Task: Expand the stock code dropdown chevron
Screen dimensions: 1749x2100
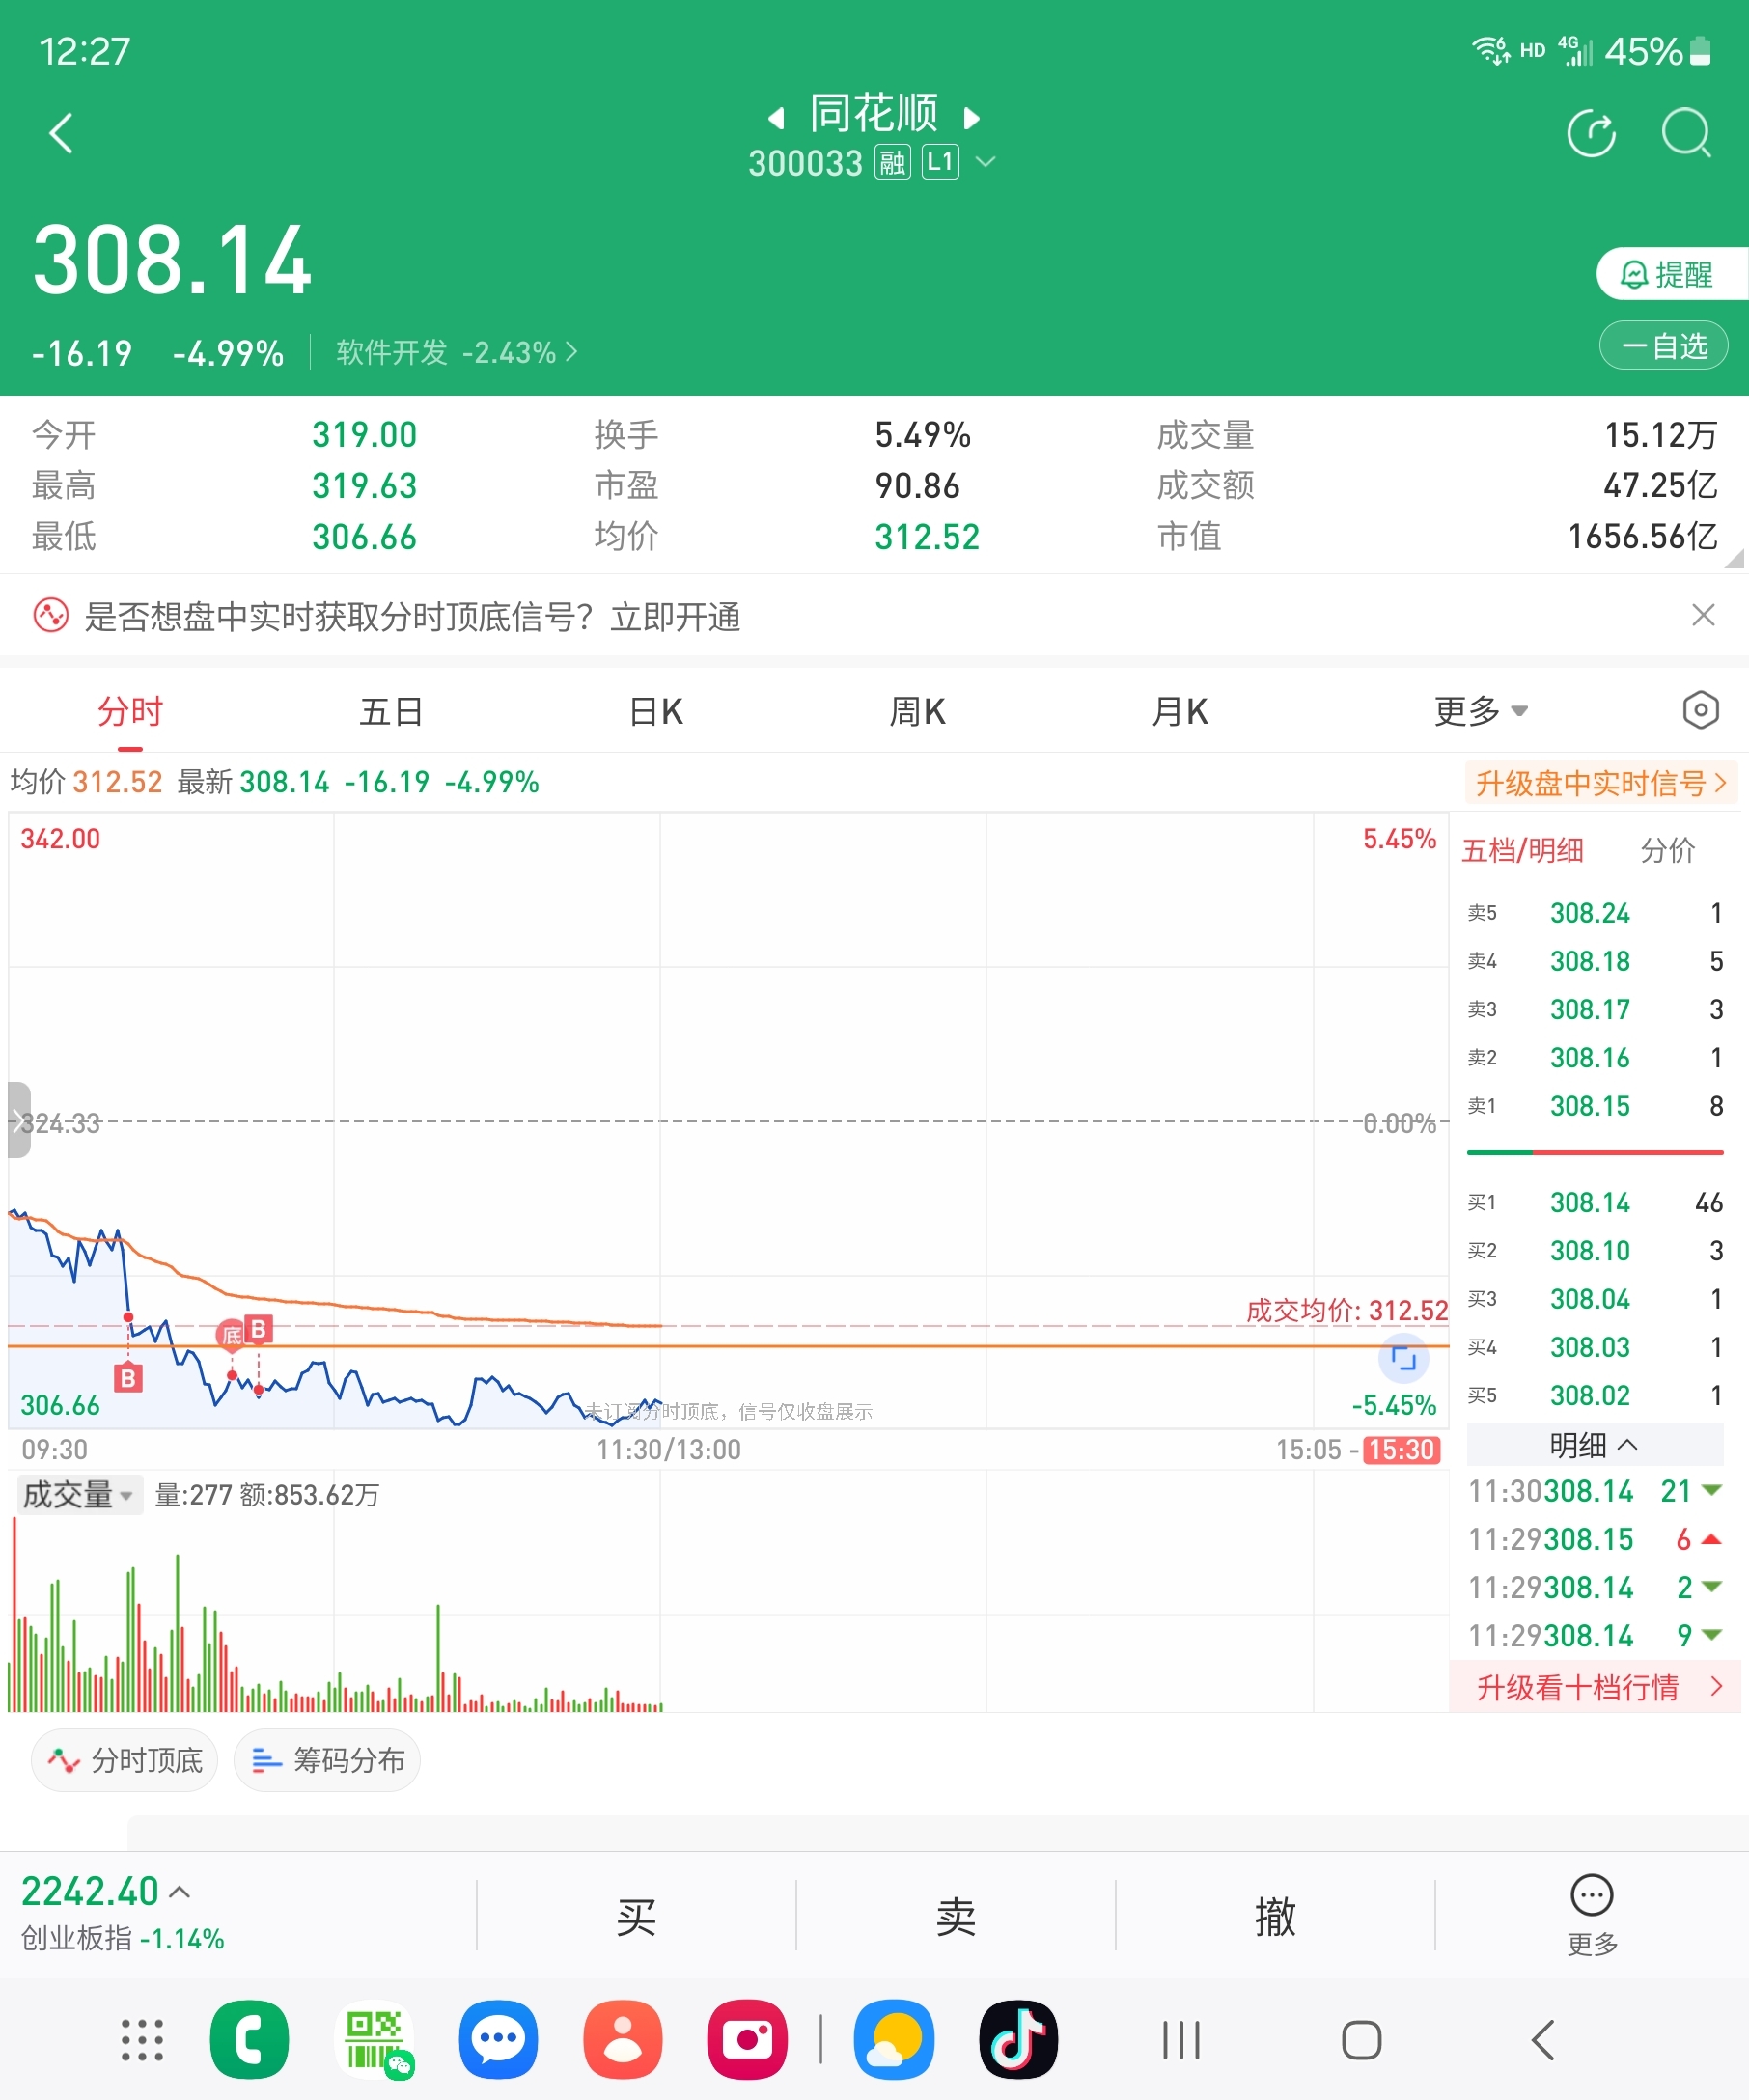Action: click(985, 161)
